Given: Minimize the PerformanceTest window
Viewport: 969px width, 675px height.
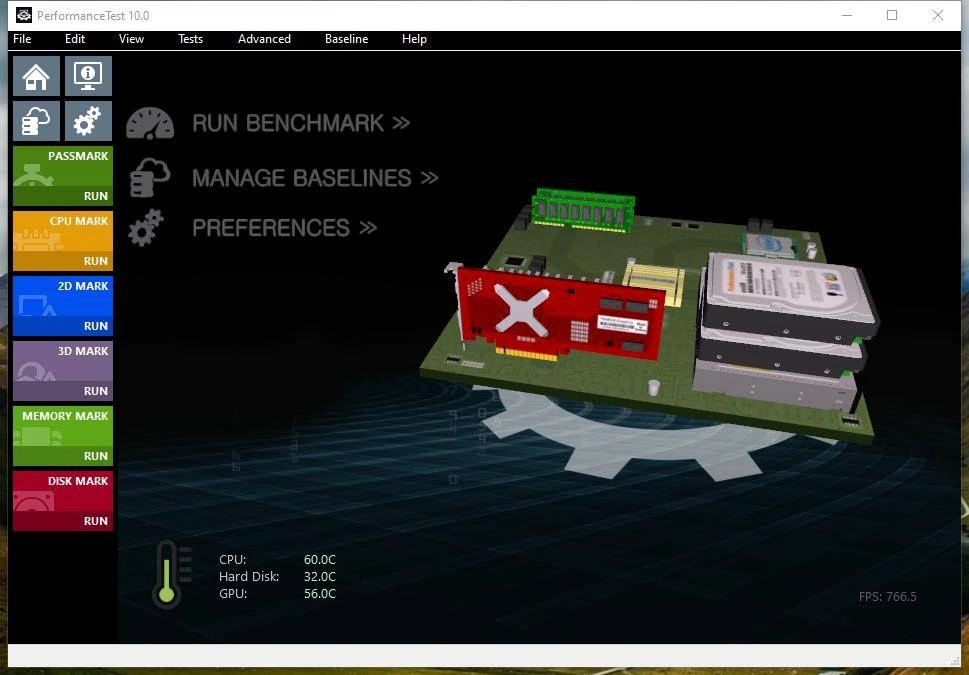Looking at the screenshot, I should (x=847, y=15).
